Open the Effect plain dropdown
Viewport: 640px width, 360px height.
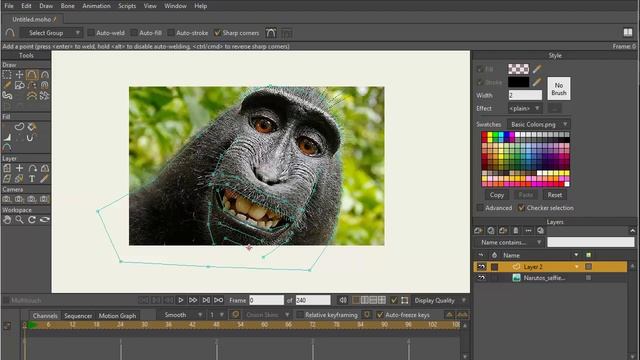pos(525,108)
